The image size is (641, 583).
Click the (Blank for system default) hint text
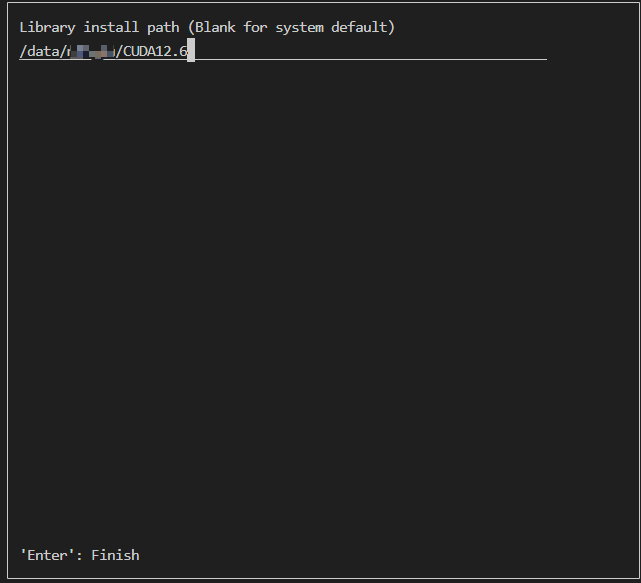click(x=291, y=28)
